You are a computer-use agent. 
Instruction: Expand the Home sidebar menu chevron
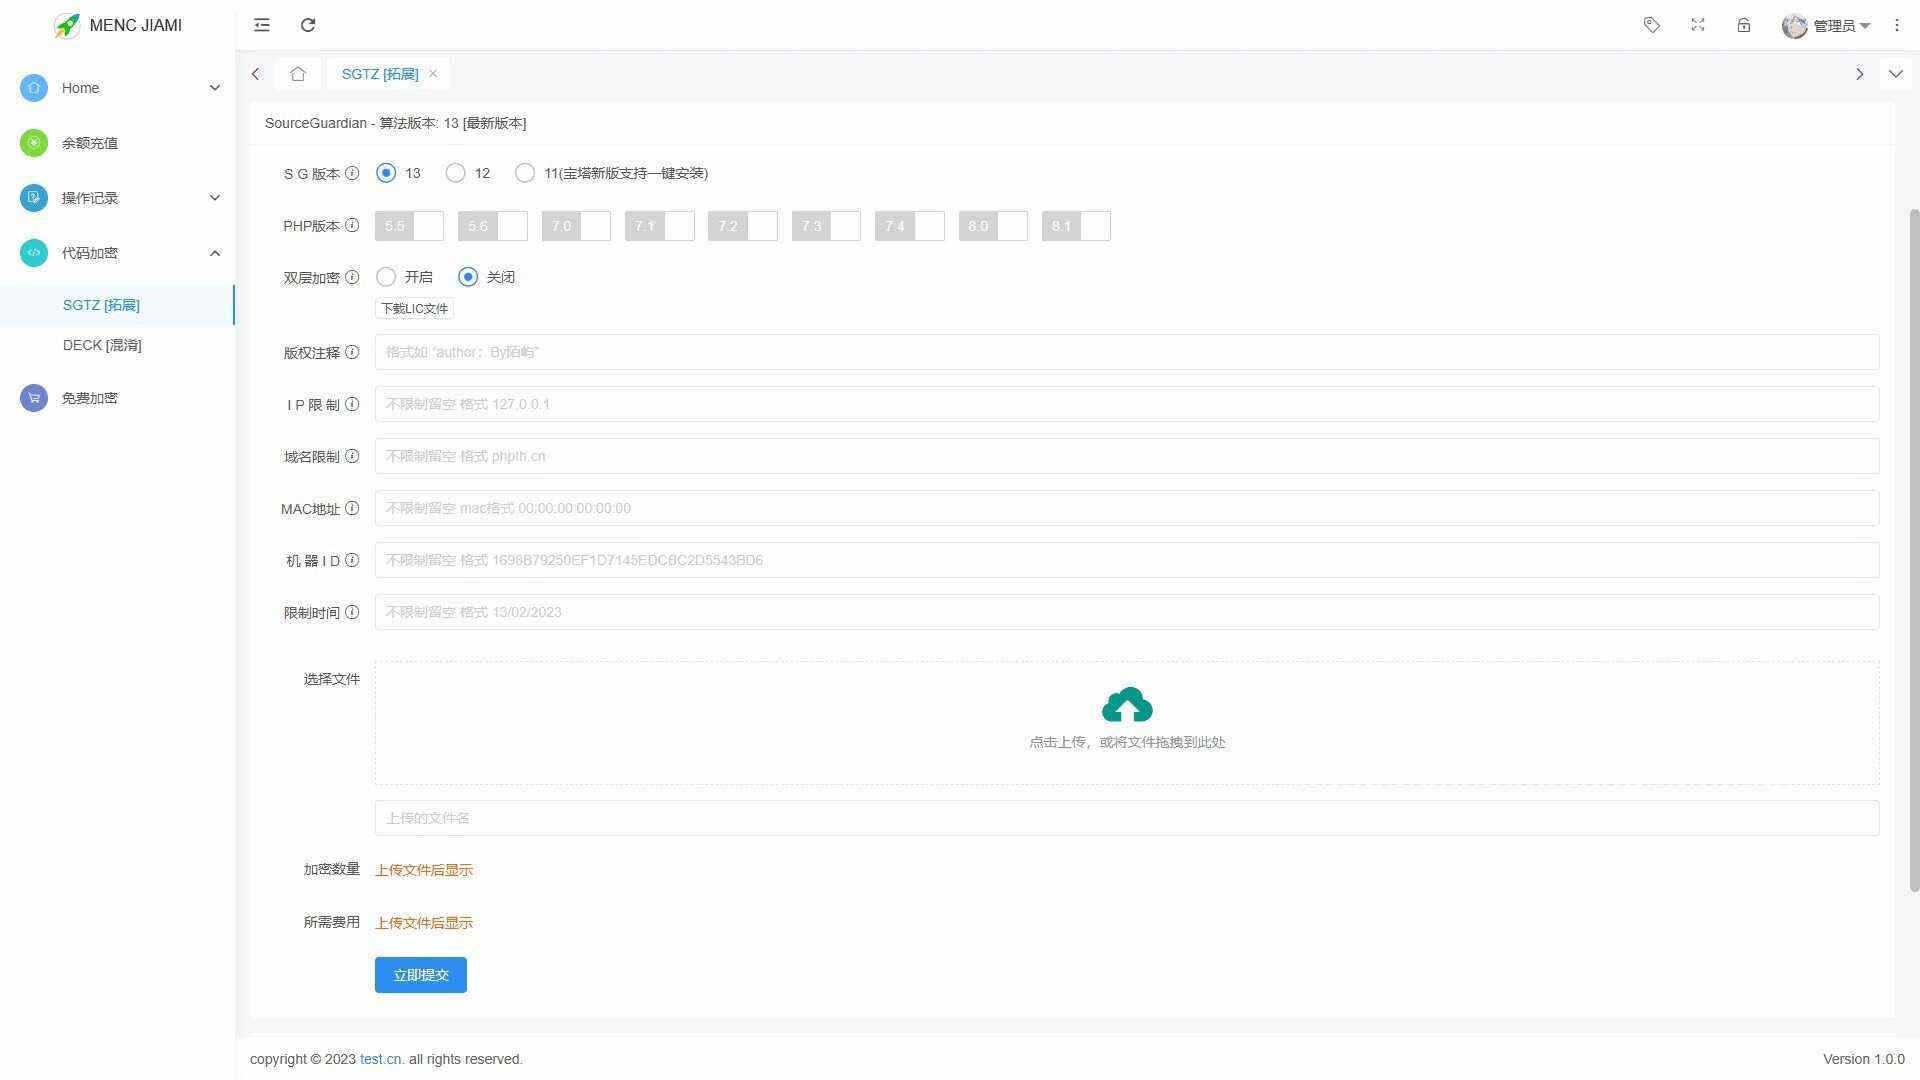pyautogui.click(x=214, y=88)
